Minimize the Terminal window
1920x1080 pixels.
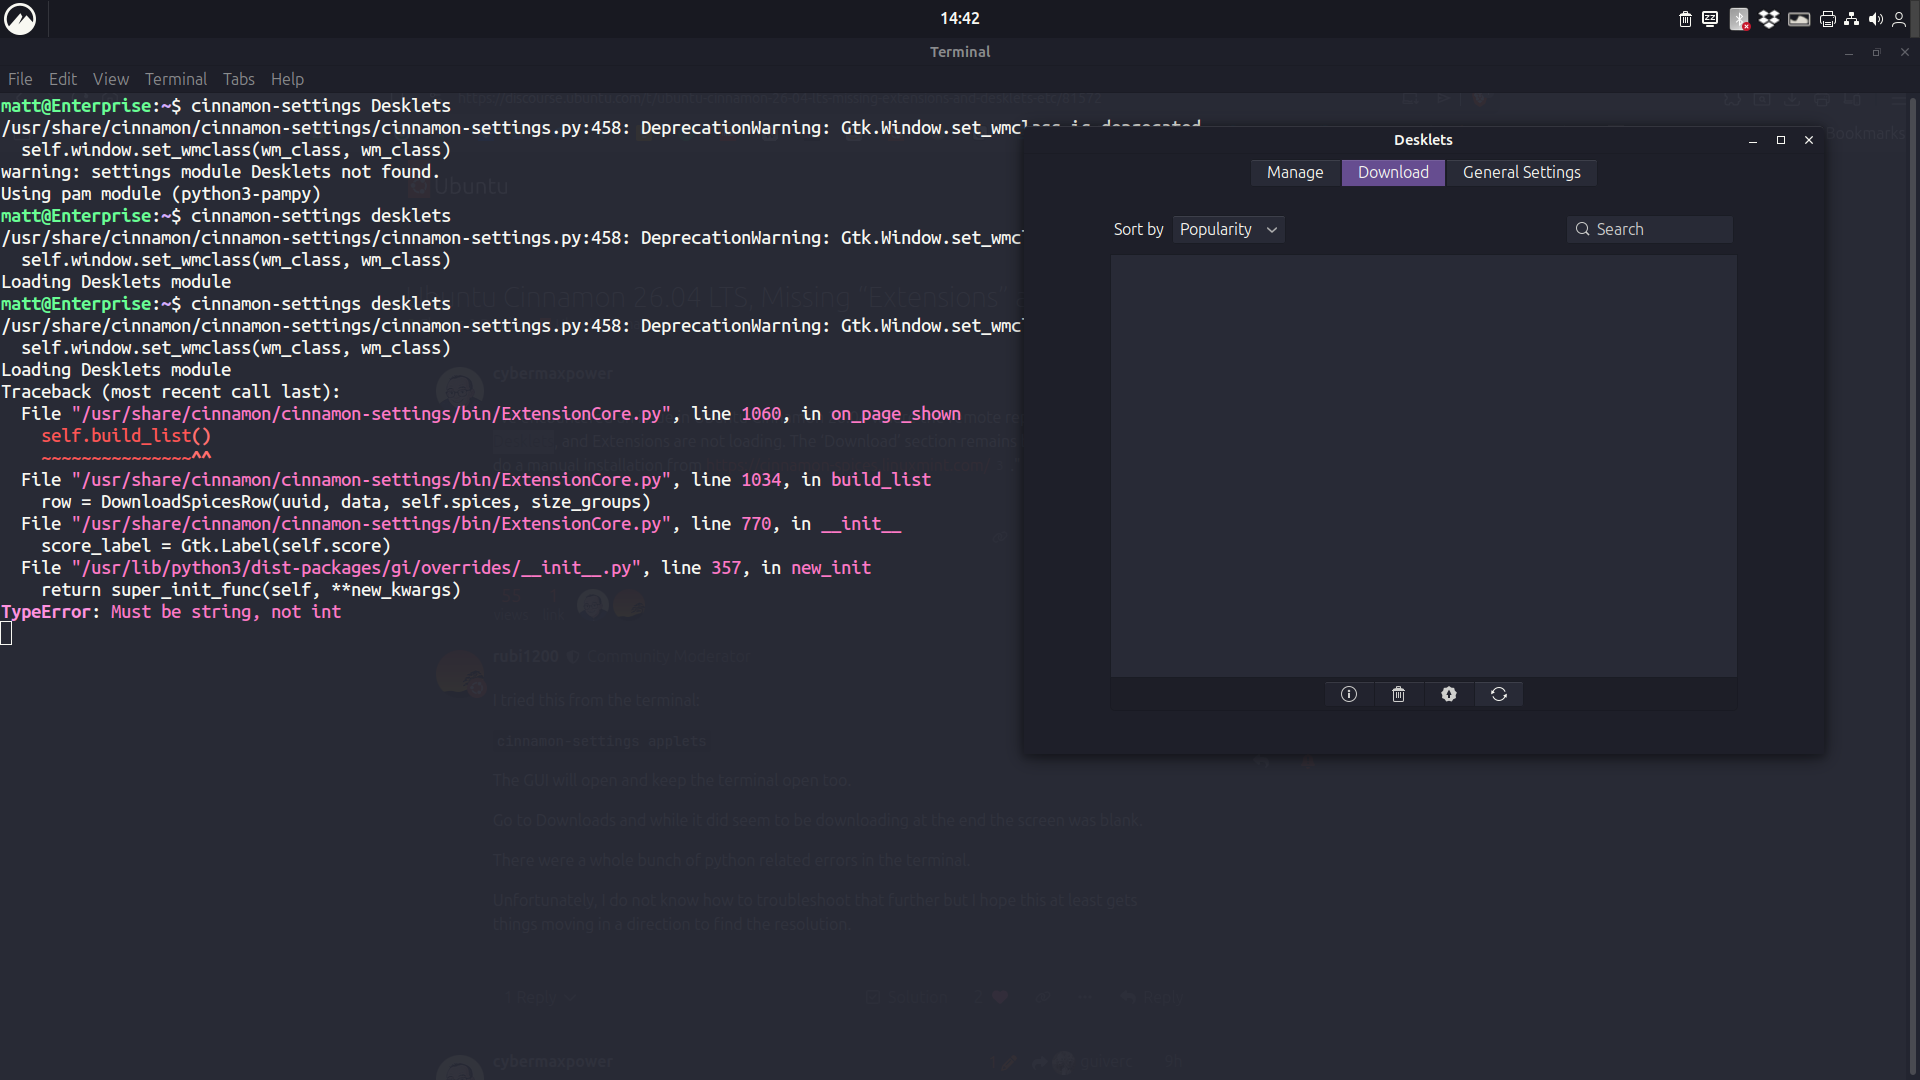pos(1849,53)
